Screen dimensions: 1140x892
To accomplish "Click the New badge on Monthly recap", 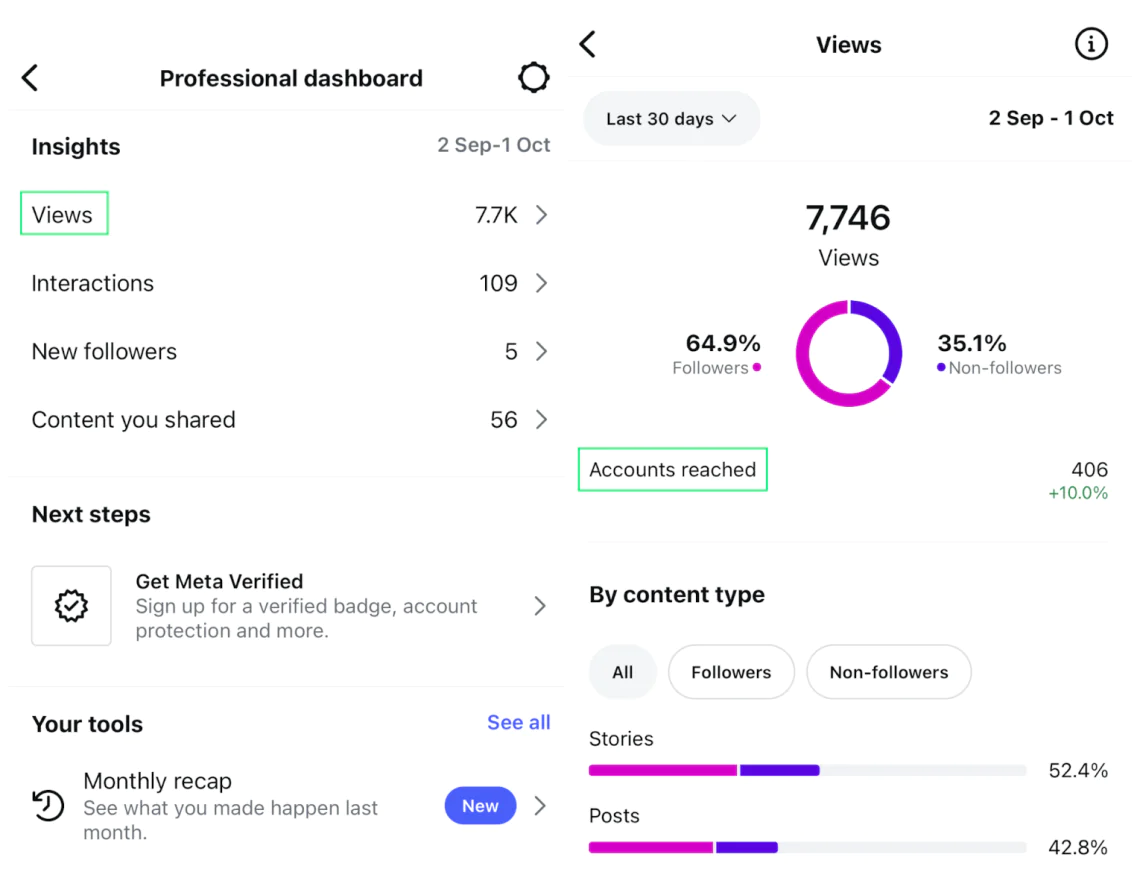I will coord(480,806).
